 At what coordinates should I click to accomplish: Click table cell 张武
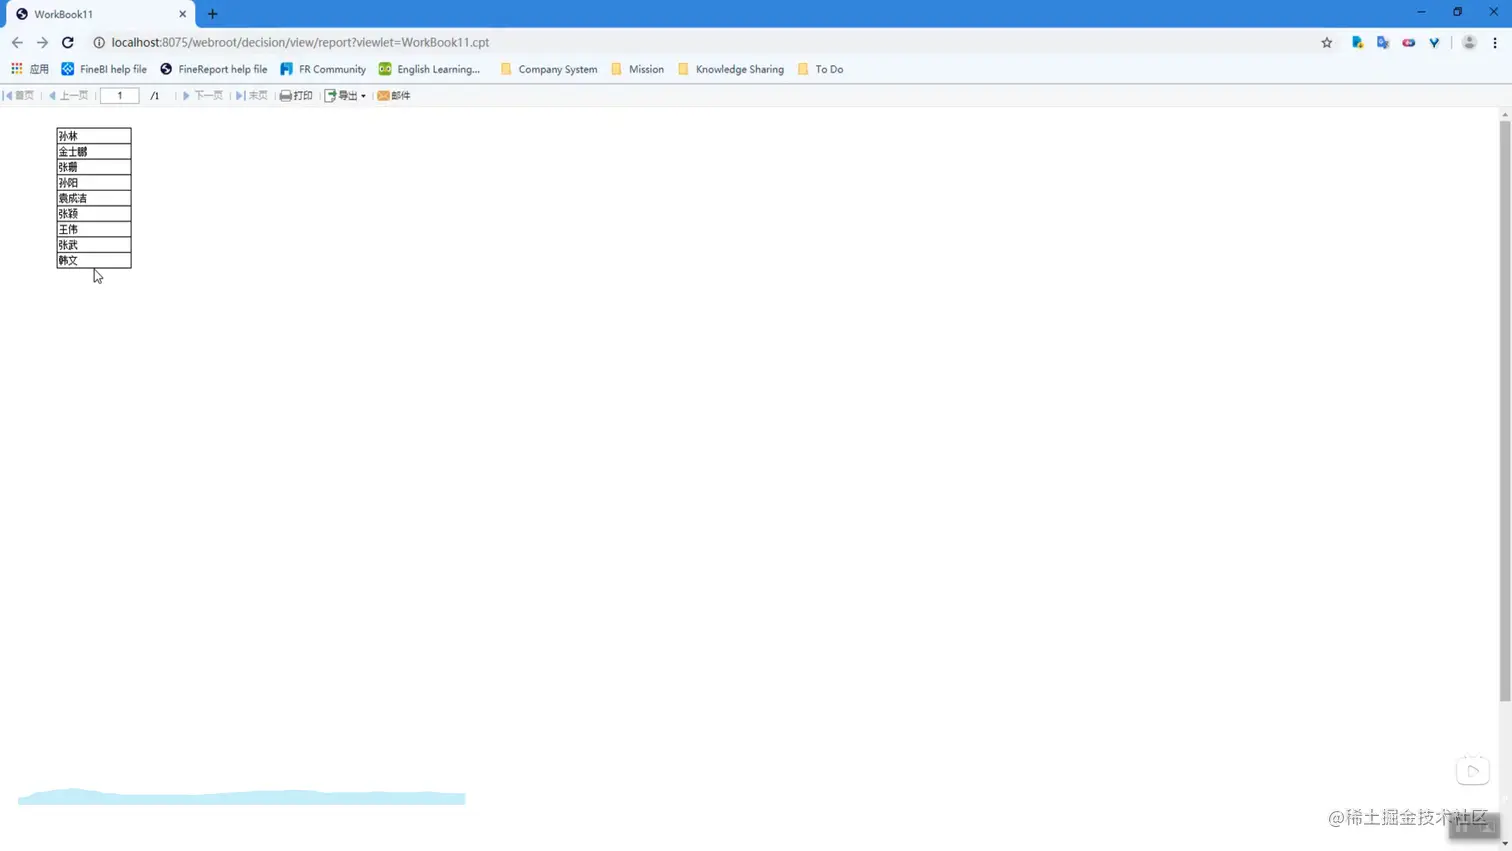(x=94, y=245)
